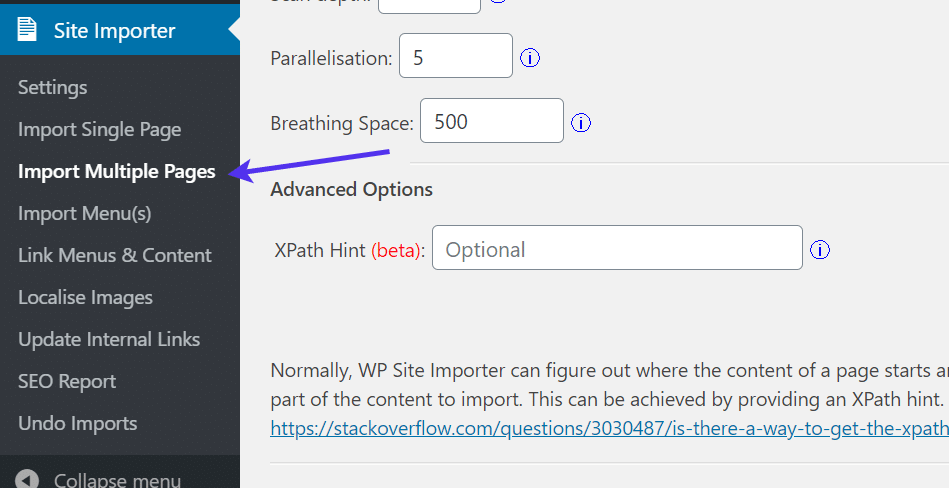Click the Collapse menu arrow icon
This screenshot has height=488, width=949.
[x=28, y=479]
